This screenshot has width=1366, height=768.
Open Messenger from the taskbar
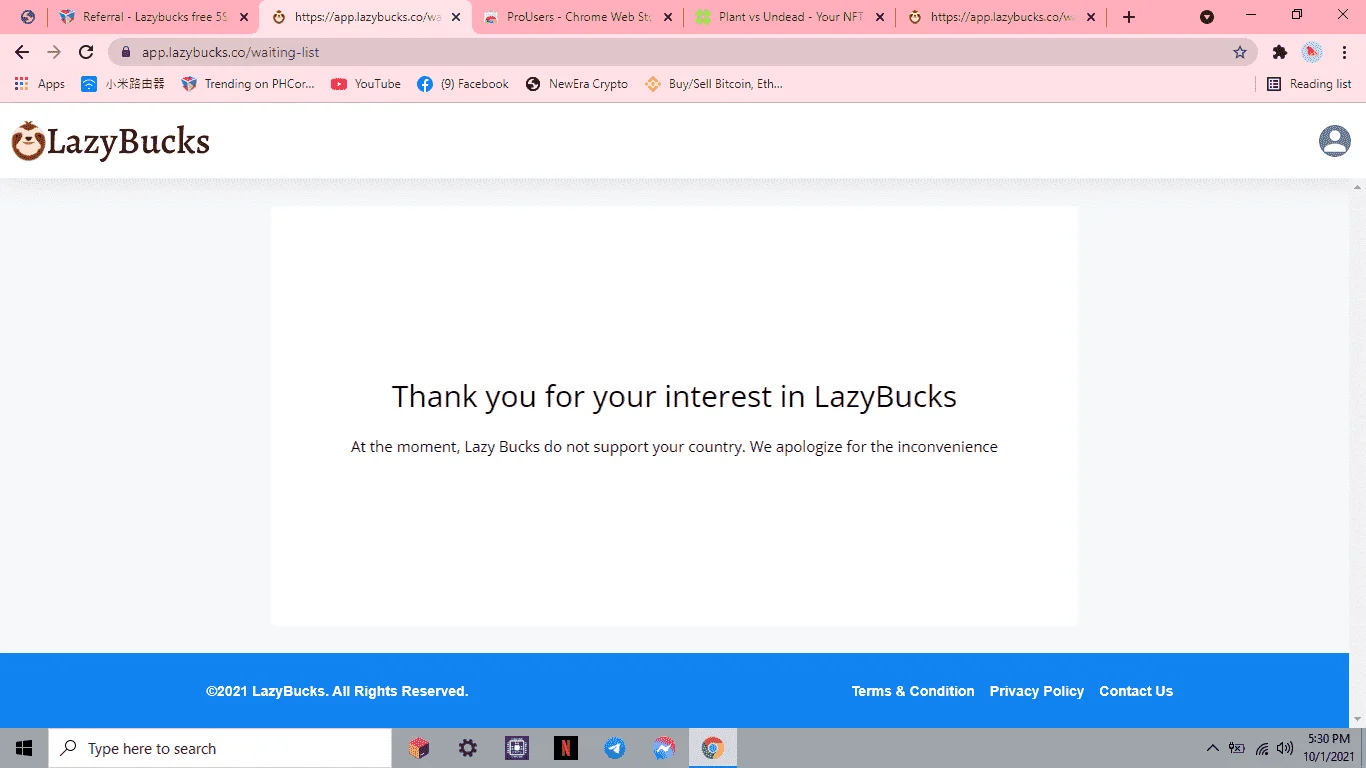coord(664,748)
